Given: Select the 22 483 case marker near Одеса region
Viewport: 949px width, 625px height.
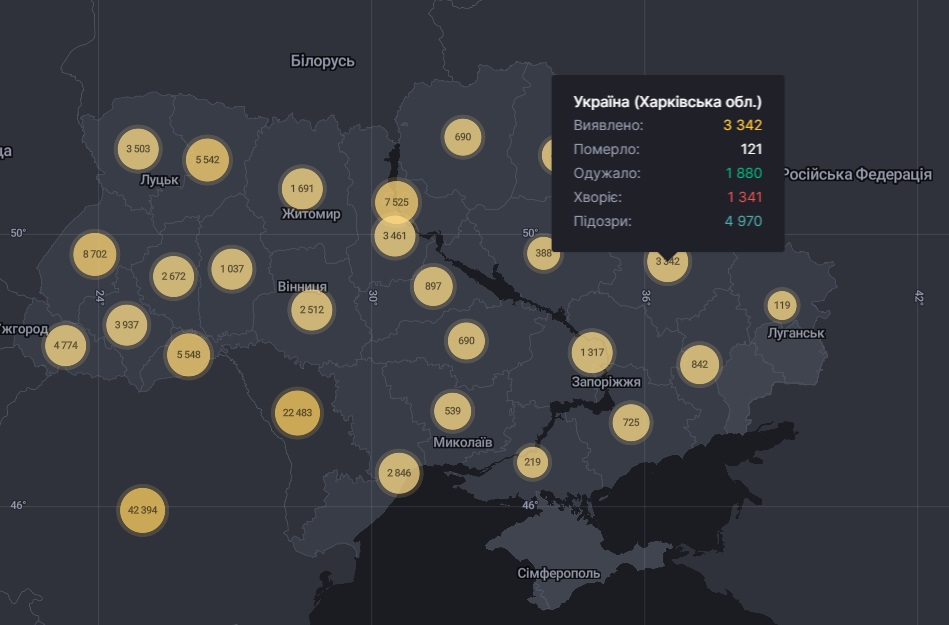Looking at the screenshot, I should [297, 412].
